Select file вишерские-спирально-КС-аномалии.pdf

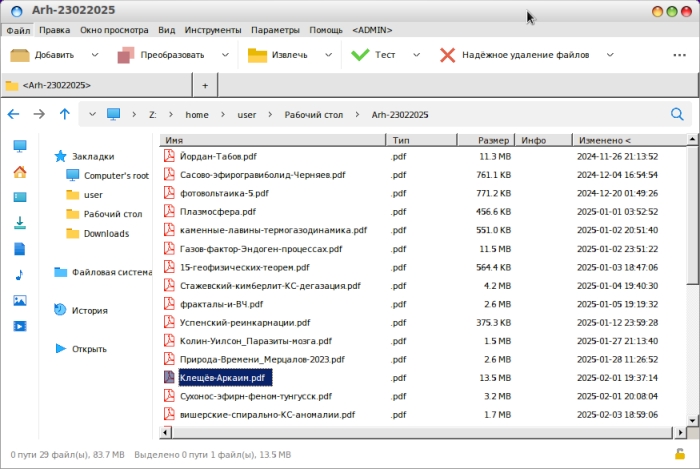267,415
